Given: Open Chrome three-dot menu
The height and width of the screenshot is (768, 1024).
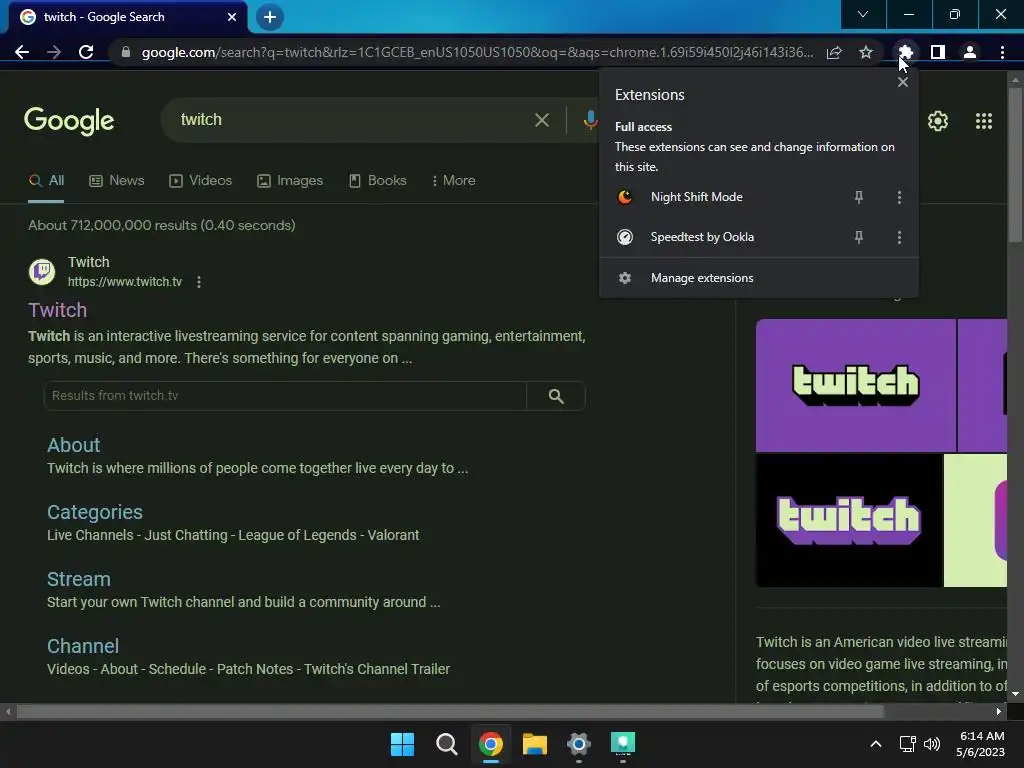Looking at the screenshot, I should click(x=1002, y=52).
